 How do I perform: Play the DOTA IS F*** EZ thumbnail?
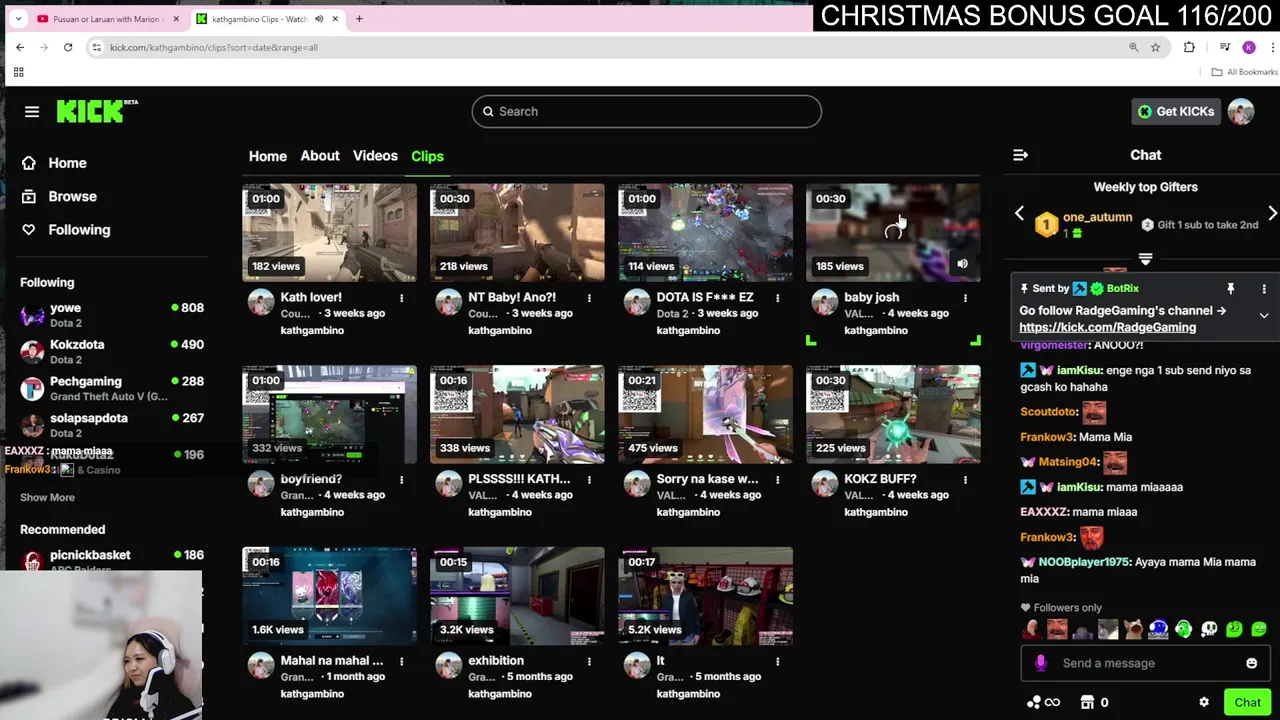click(705, 232)
